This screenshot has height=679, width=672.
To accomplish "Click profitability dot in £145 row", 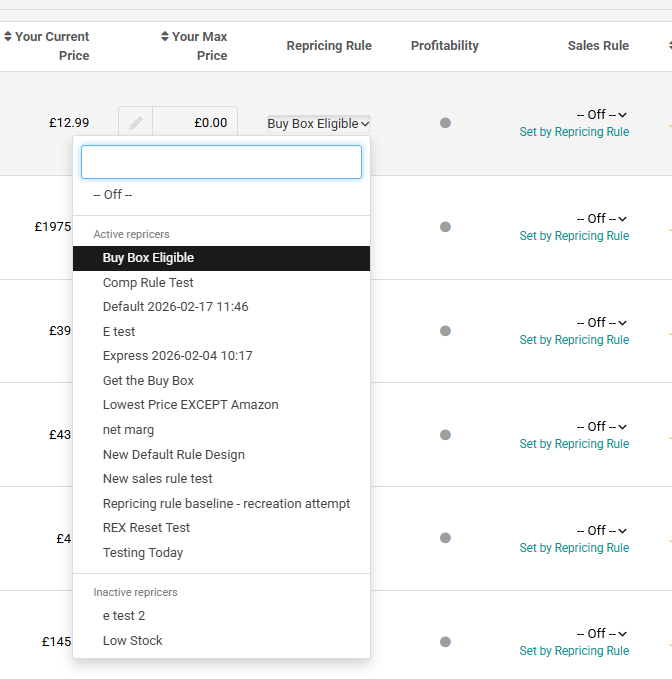I will pyautogui.click(x=445, y=642).
